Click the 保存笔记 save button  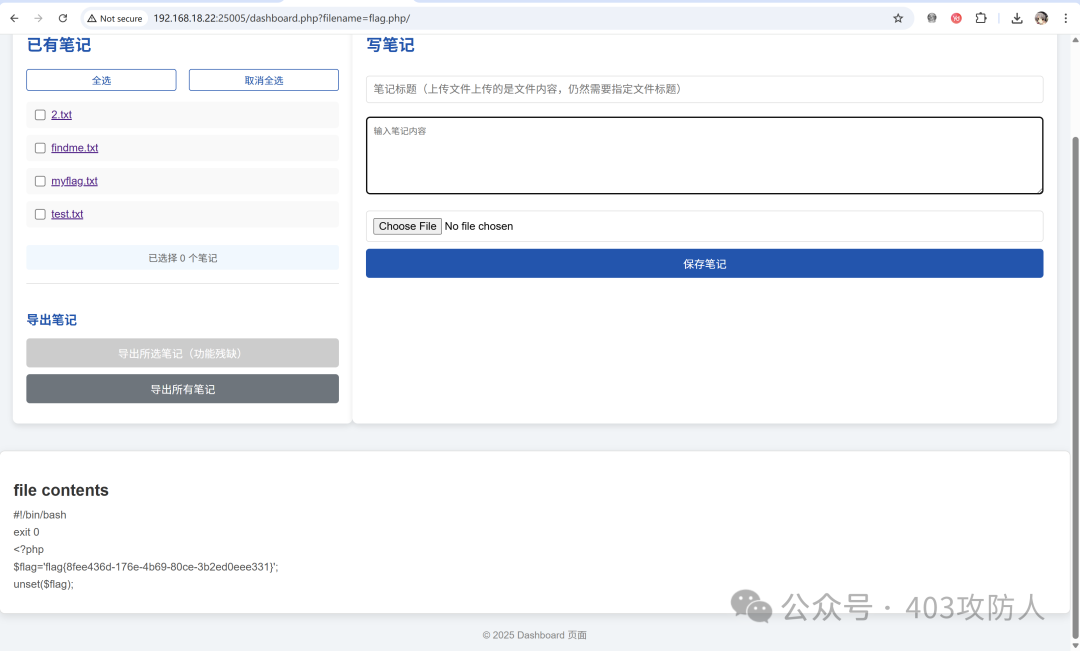click(x=704, y=264)
